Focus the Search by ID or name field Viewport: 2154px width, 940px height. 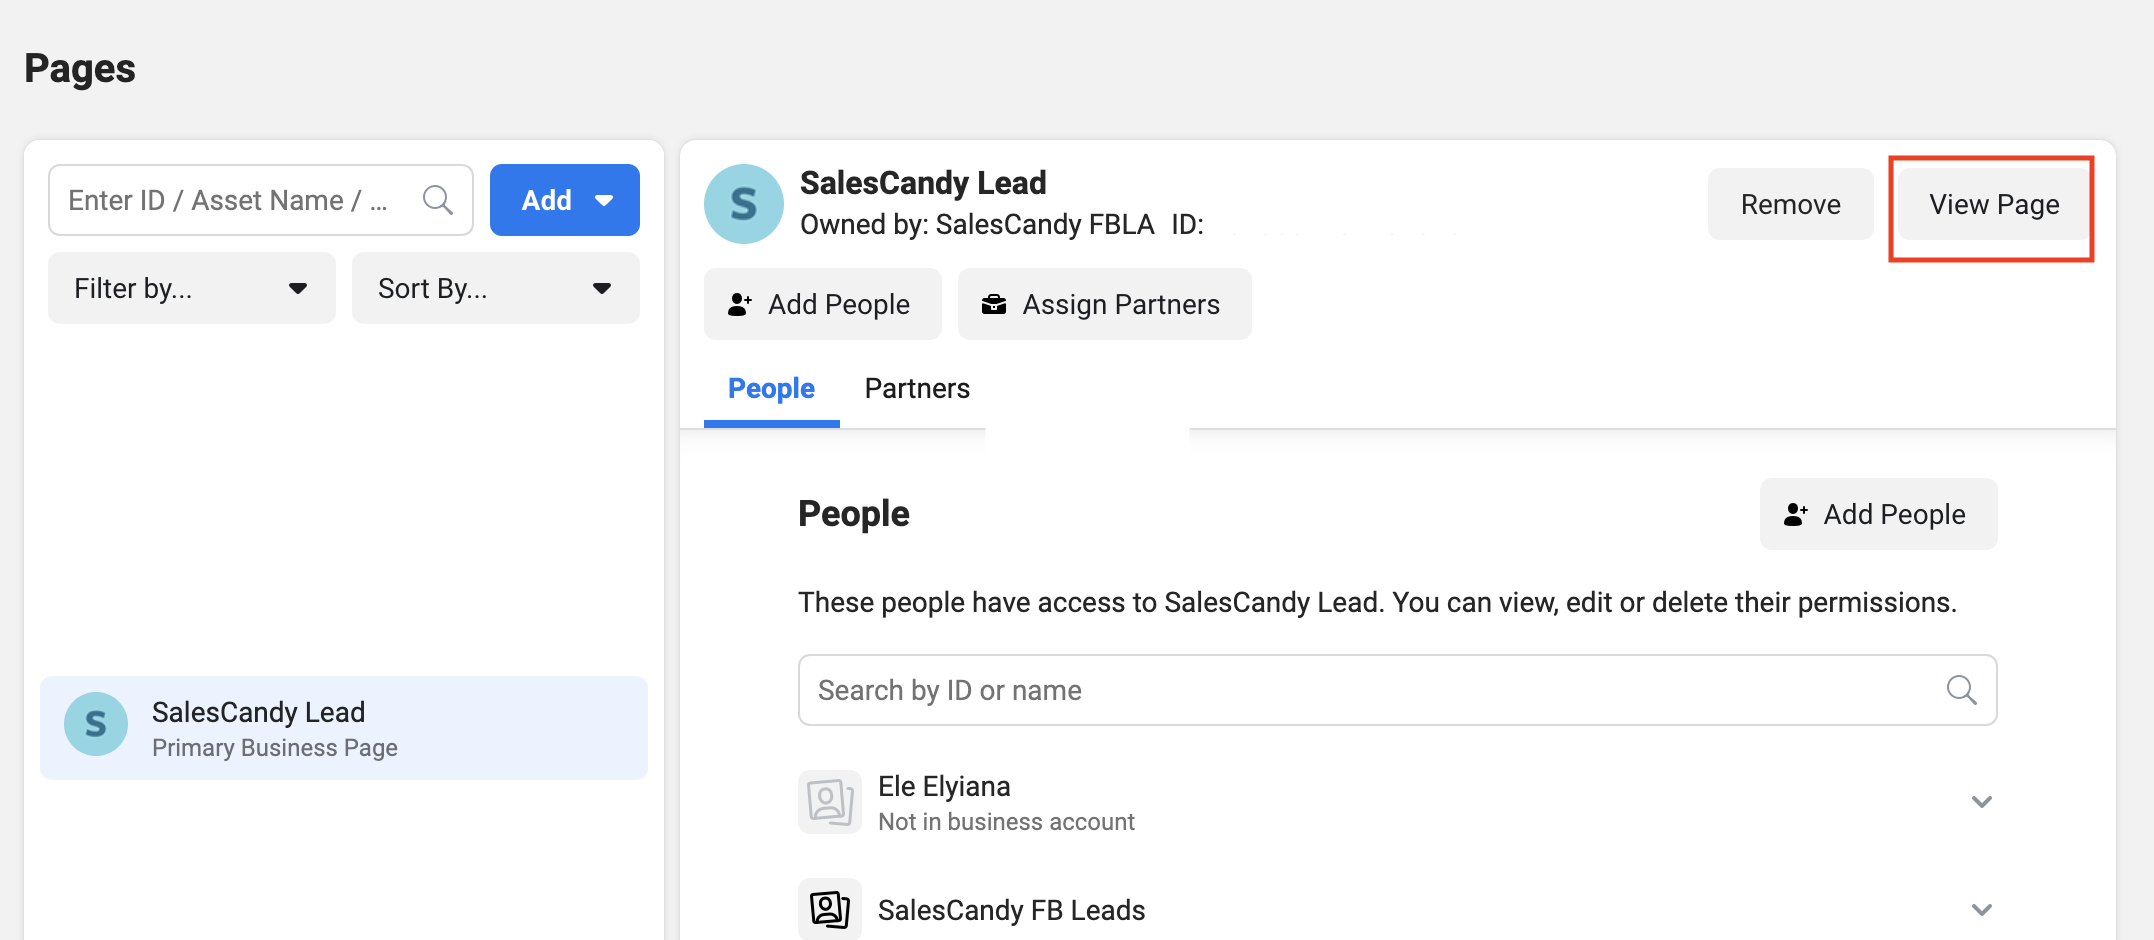(x=1370, y=690)
